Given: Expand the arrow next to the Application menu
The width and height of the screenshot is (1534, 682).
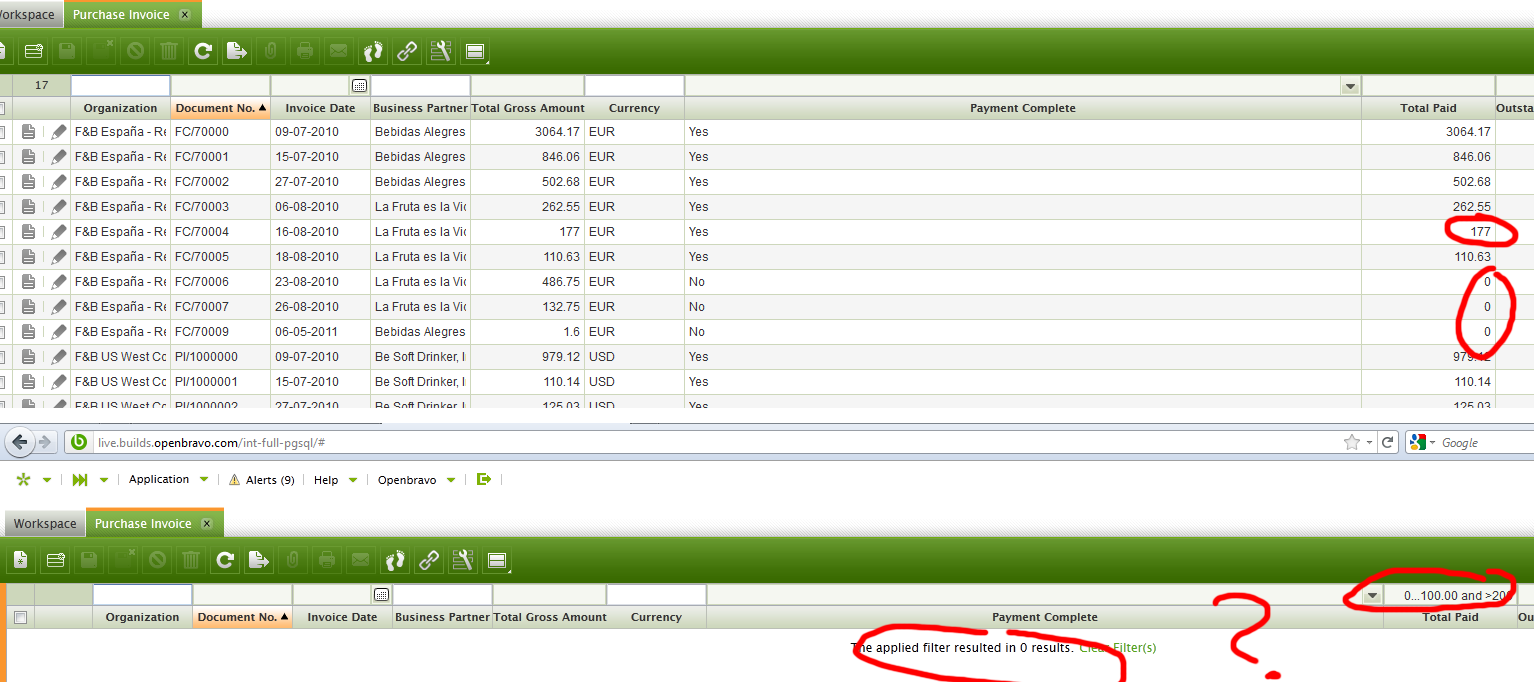Looking at the screenshot, I should (x=204, y=480).
